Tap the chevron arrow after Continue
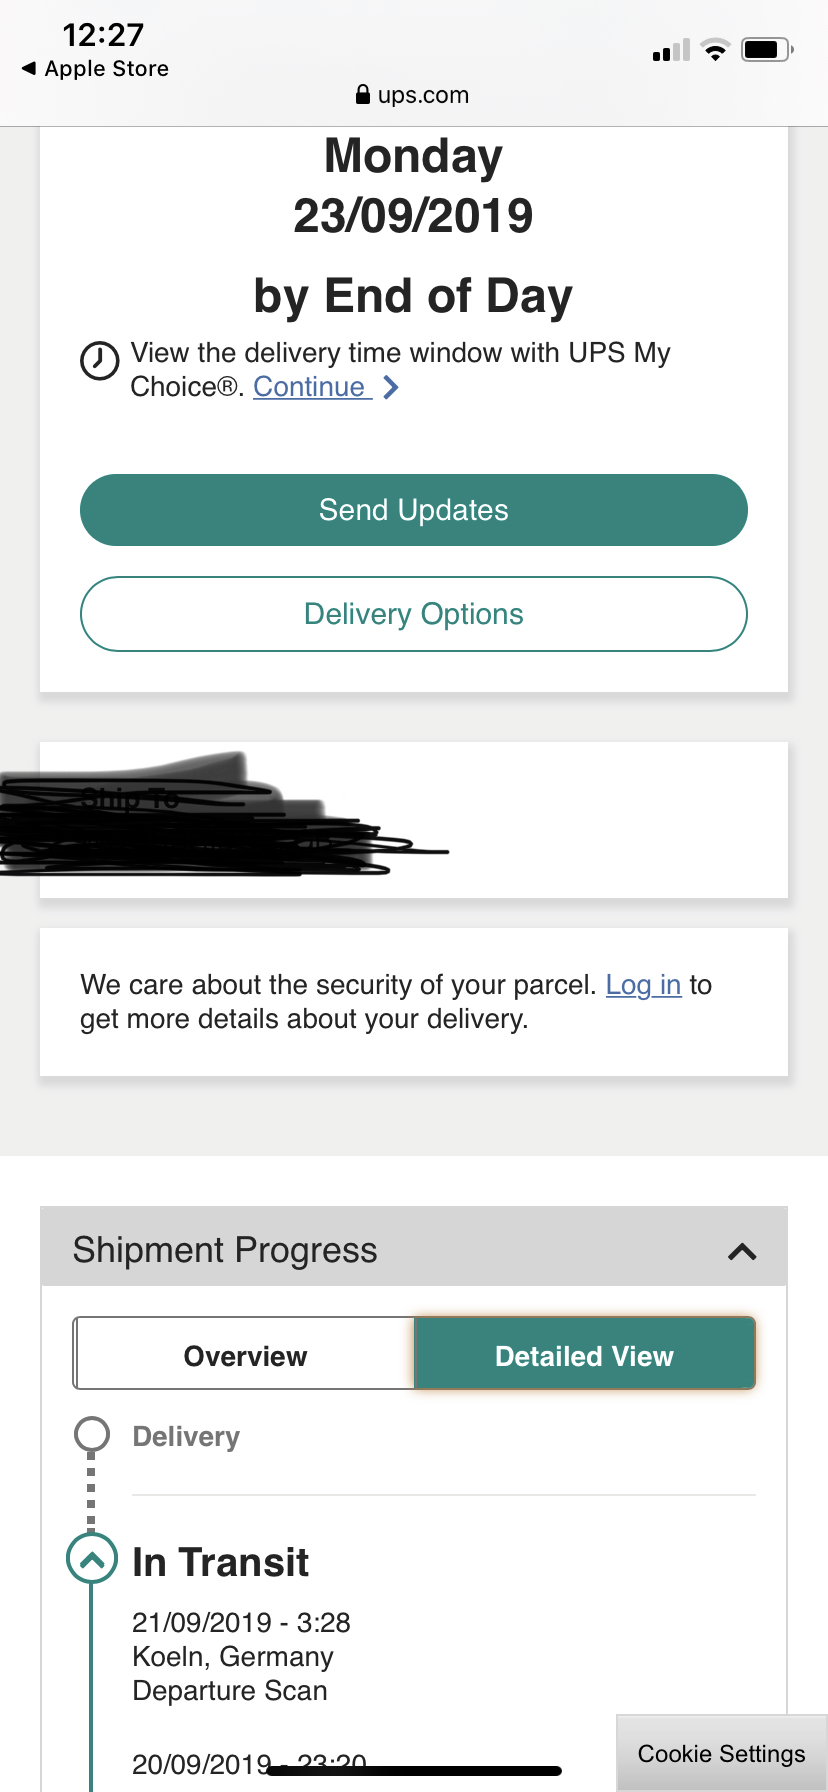The image size is (828, 1792). click(x=391, y=387)
